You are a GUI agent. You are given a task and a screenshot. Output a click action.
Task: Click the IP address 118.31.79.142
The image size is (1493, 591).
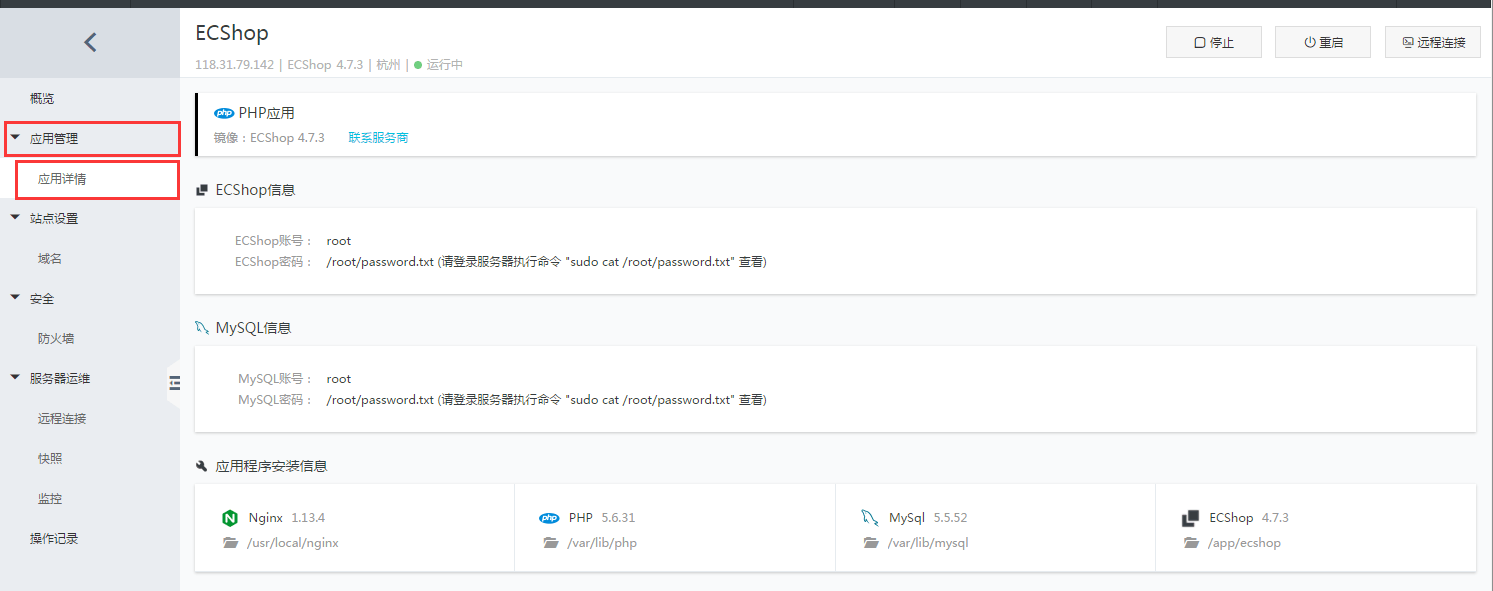[x=234, y=65]
